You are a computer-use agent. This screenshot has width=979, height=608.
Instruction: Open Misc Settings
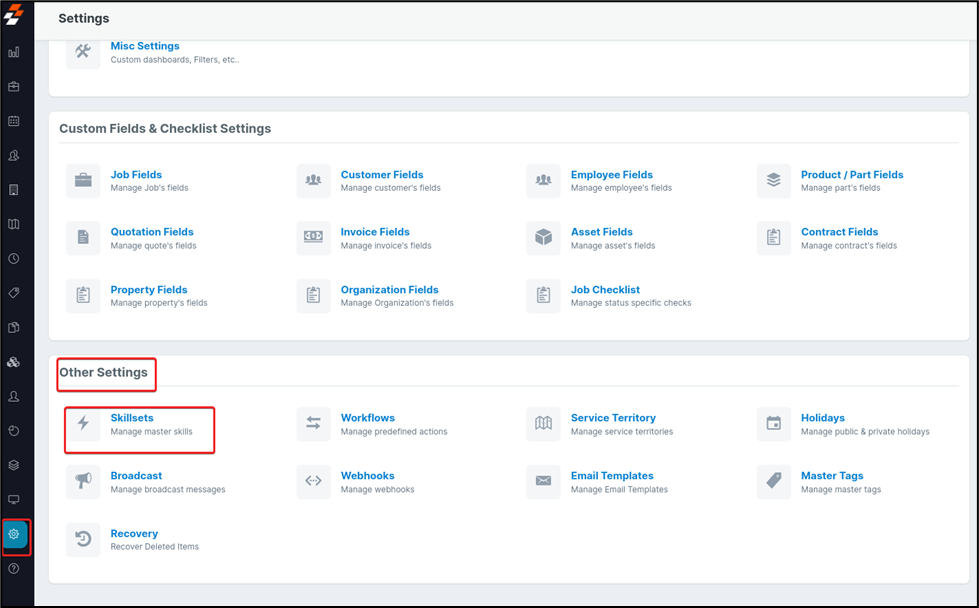[x=145, y=46]
